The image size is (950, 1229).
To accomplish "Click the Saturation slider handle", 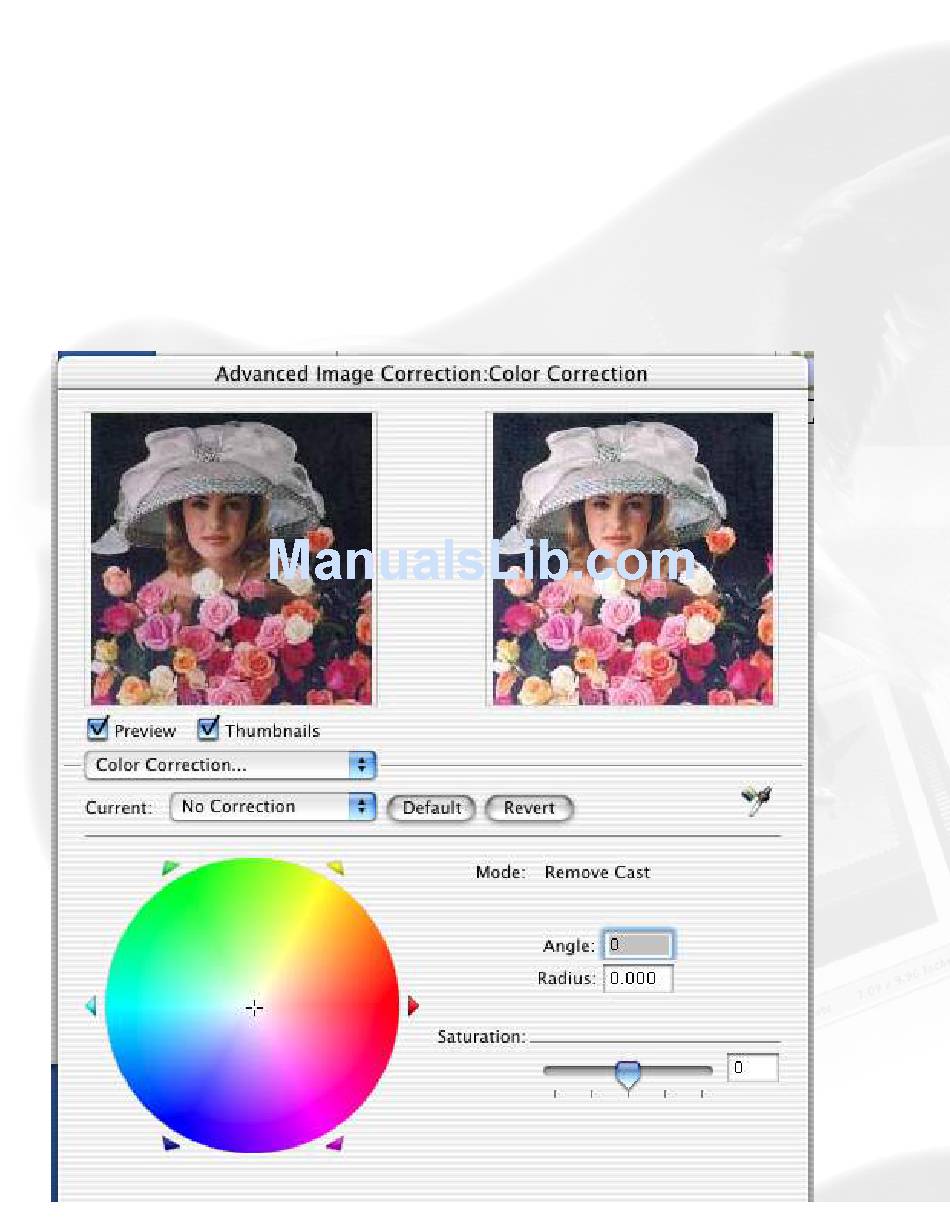I will point(628,1076).
